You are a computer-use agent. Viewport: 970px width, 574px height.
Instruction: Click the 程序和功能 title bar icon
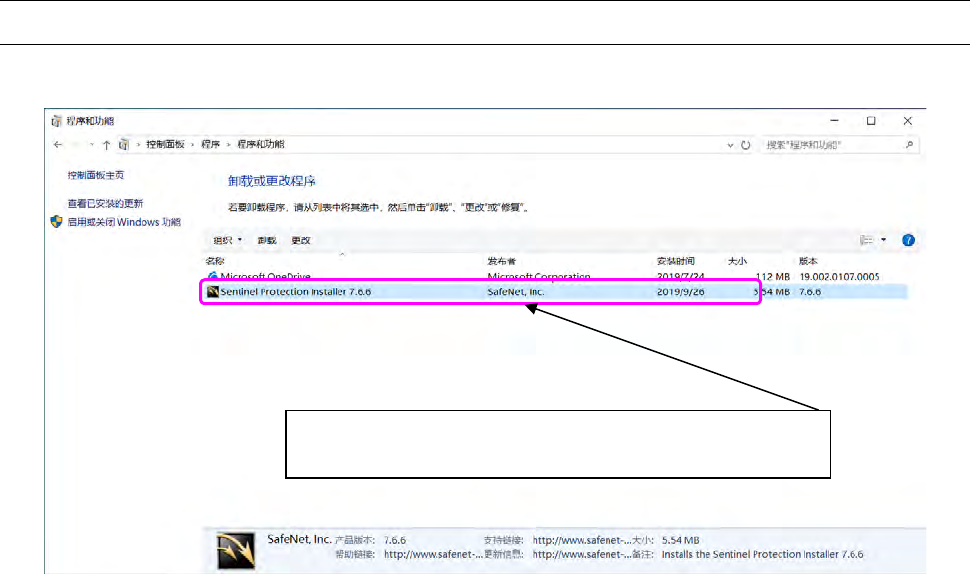pos(56,121)
